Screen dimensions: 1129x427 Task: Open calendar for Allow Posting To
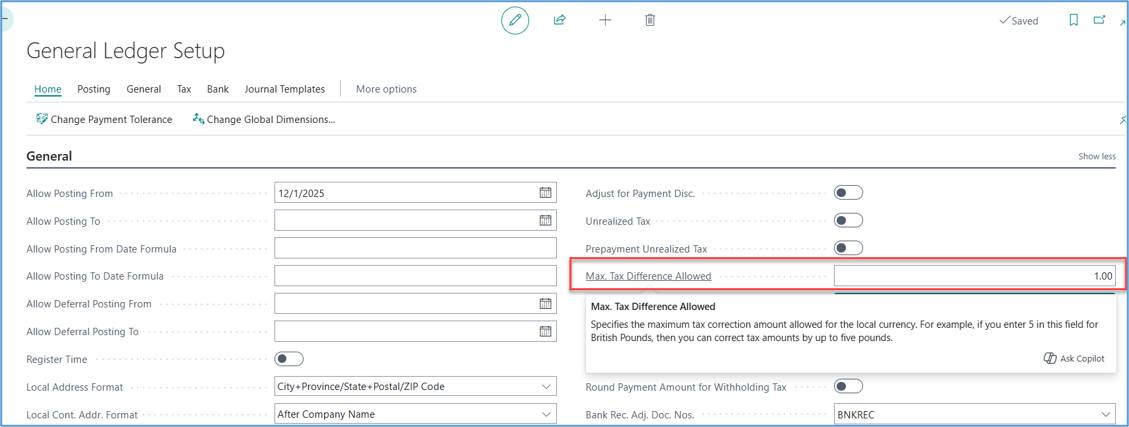[546, 220]
